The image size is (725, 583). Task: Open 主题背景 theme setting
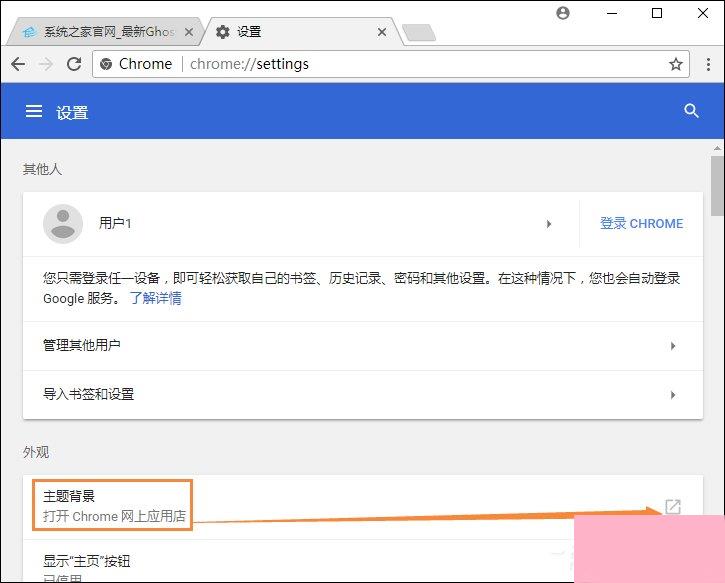pos(363,507)
